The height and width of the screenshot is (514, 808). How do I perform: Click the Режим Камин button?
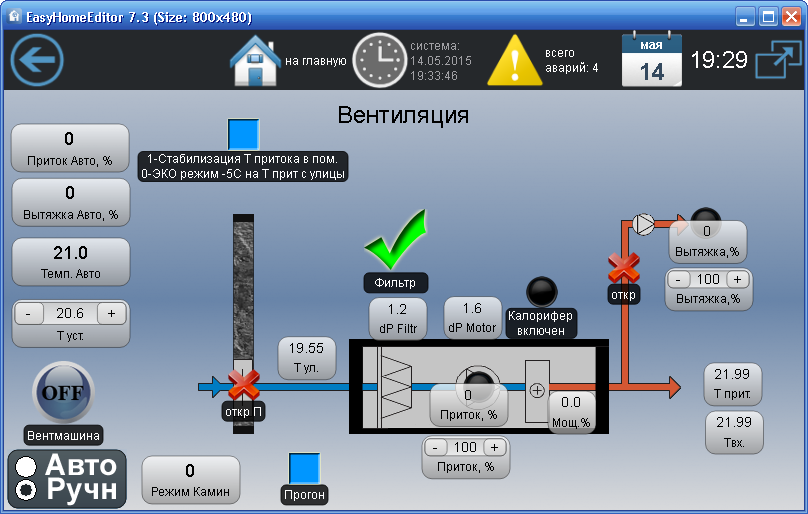coord(190,478)
